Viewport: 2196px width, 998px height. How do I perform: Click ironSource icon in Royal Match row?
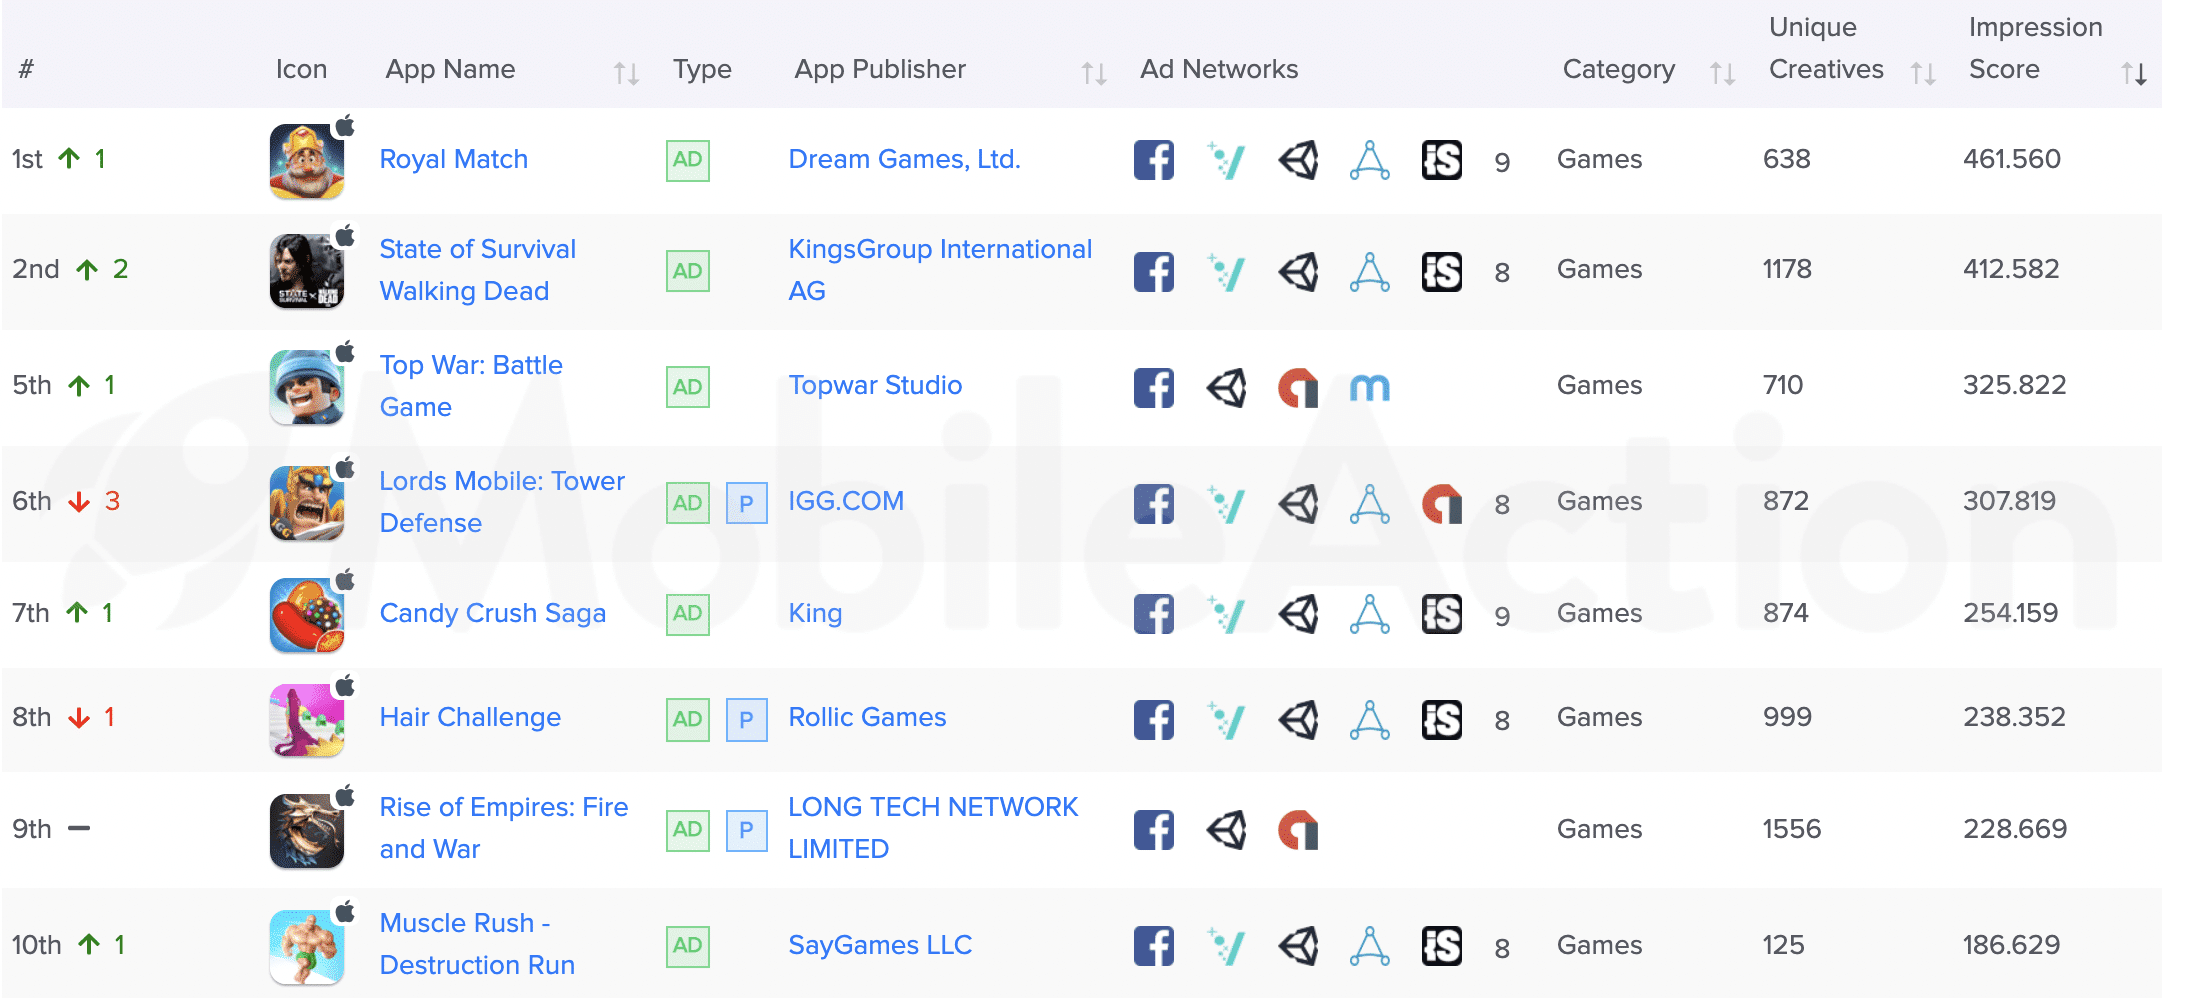[x=1442, y=160]
